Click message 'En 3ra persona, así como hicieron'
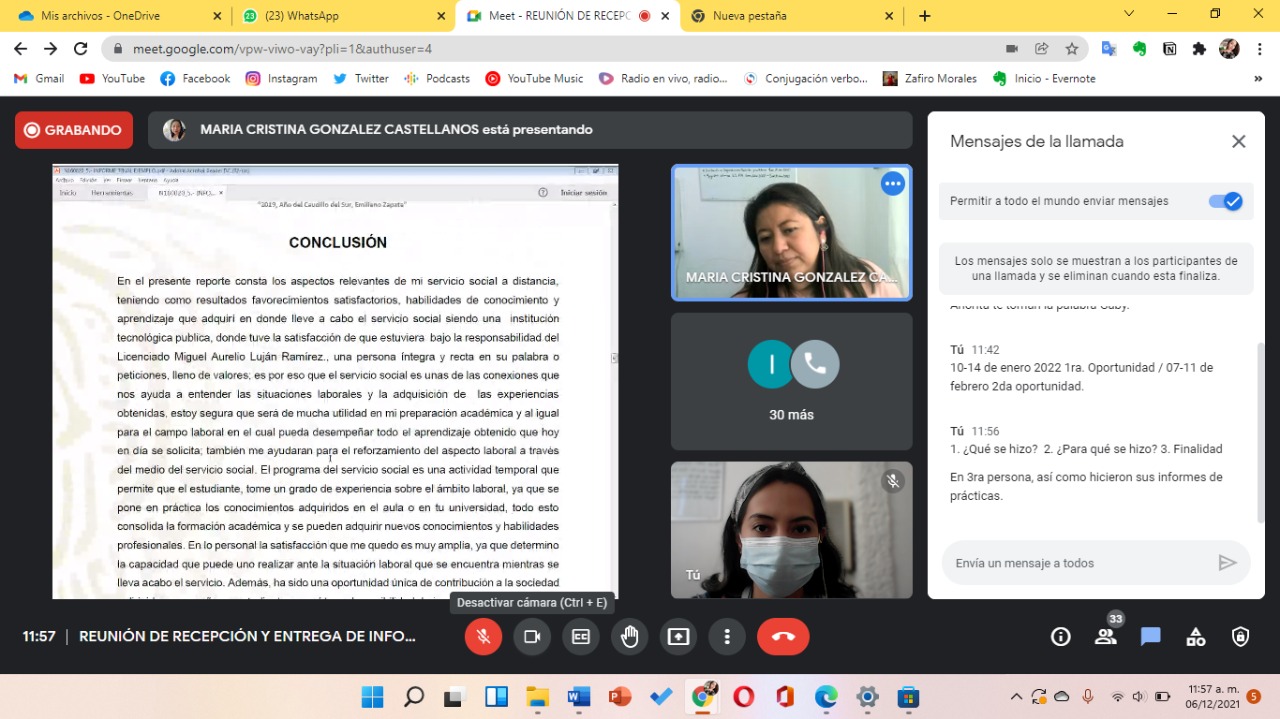 point(1086,486)
